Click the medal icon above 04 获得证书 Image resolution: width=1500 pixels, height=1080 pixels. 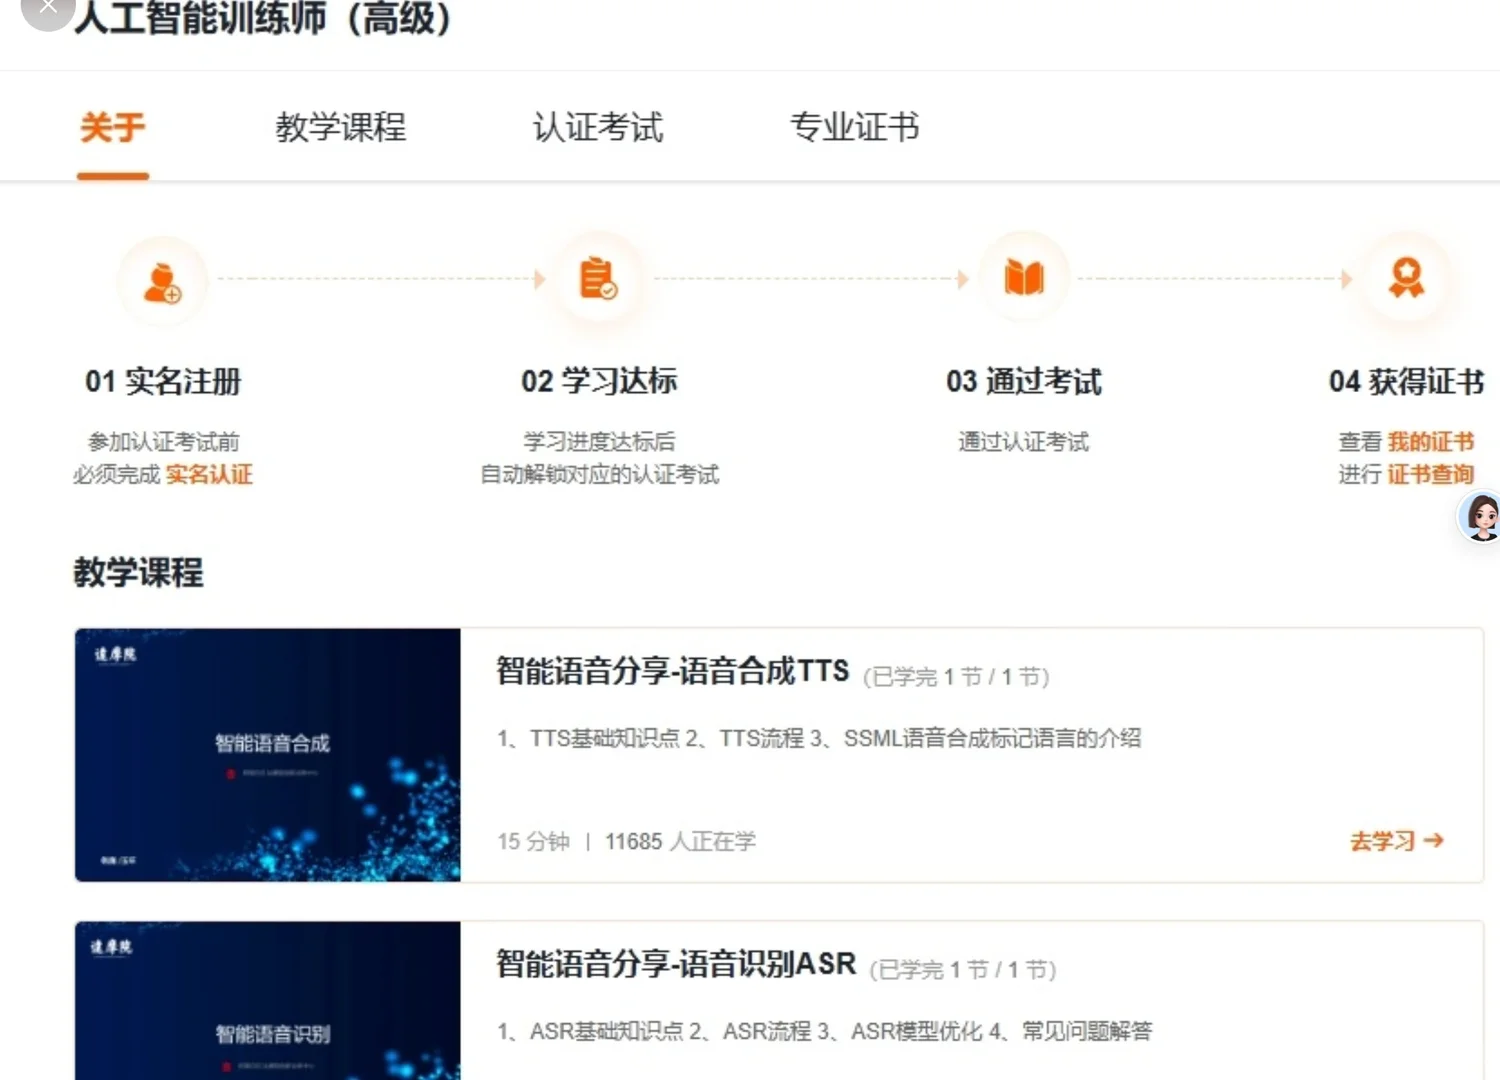(x=1405, y=279)
